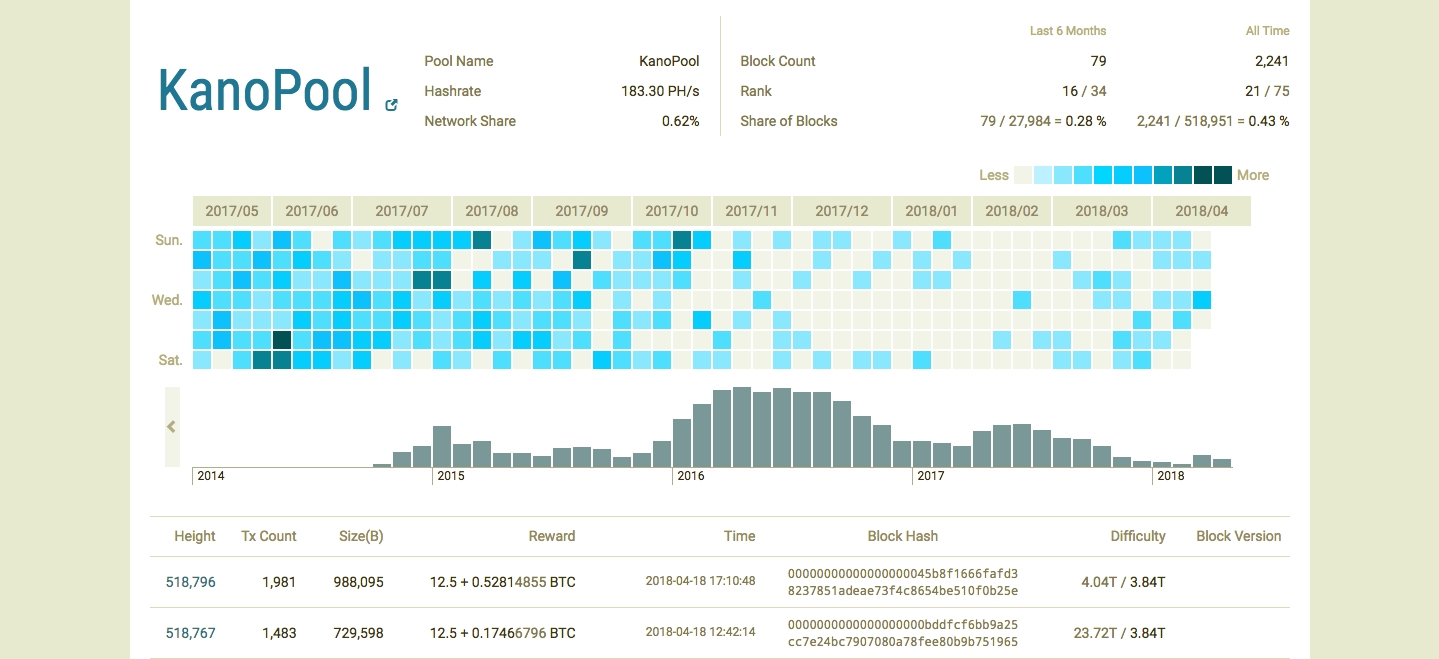Viewport: 1439px width, 659px height.
Task: Click the Block Count label
Action: (778, 61)
